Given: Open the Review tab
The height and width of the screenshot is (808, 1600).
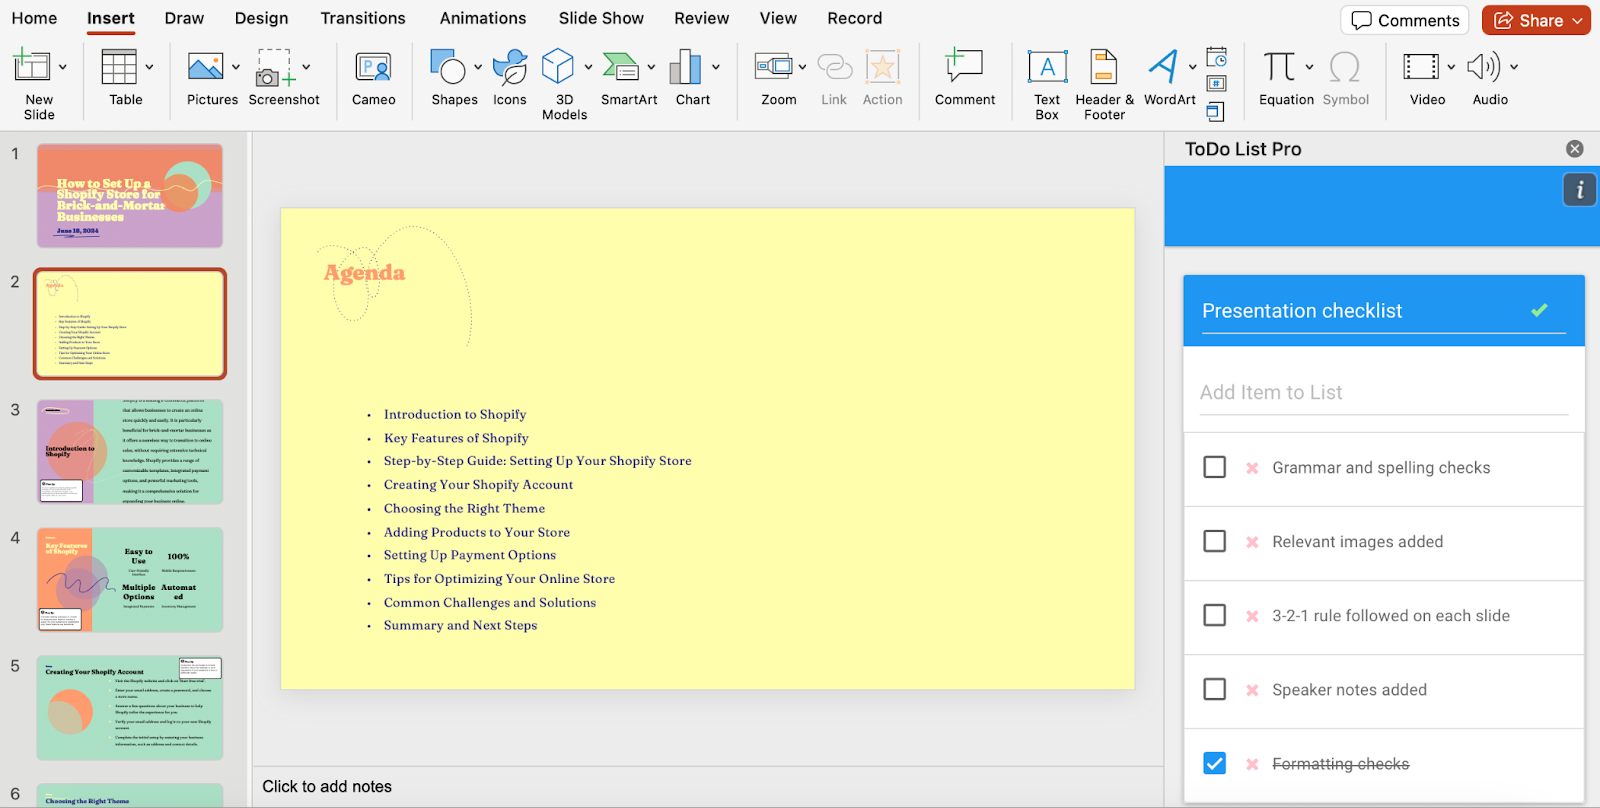Looking at the screenshot, I should coord(701,18).
